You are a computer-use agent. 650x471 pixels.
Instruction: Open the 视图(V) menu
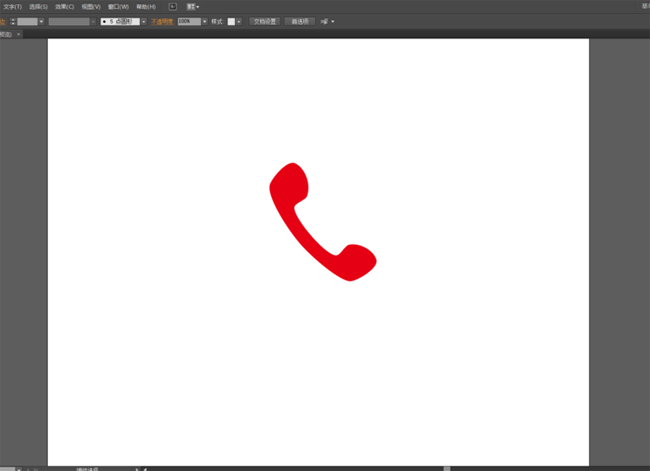click(x=91, y=7)
